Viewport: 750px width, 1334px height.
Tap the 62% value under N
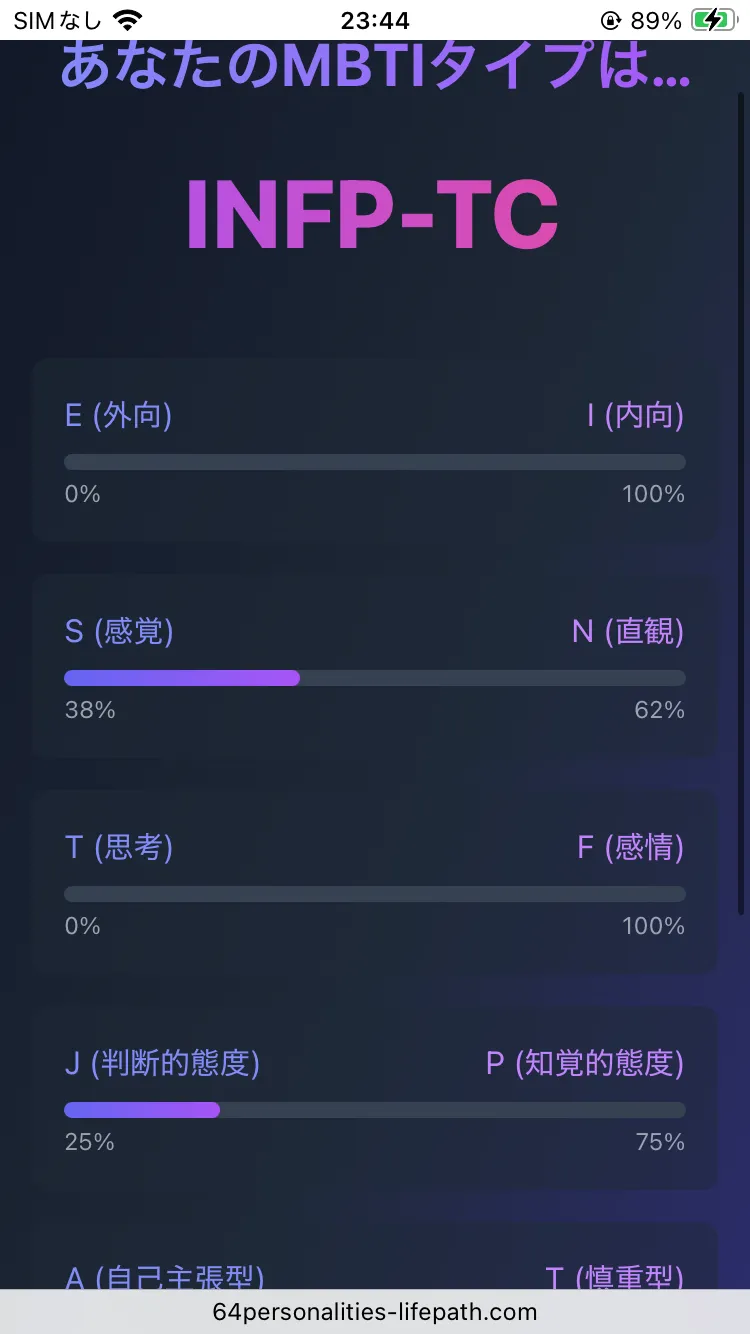point(659,710)
